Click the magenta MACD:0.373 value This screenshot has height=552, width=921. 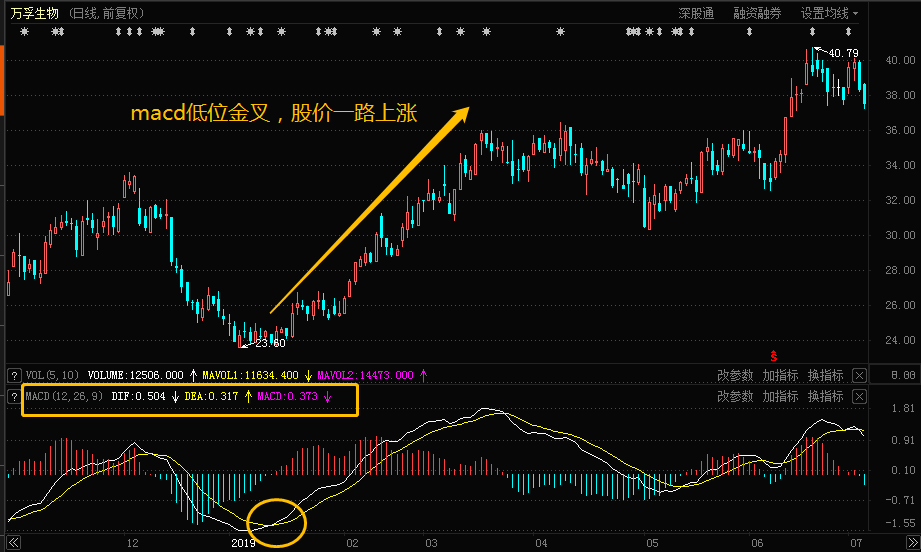pyautogui.click(x=287, y=396)
